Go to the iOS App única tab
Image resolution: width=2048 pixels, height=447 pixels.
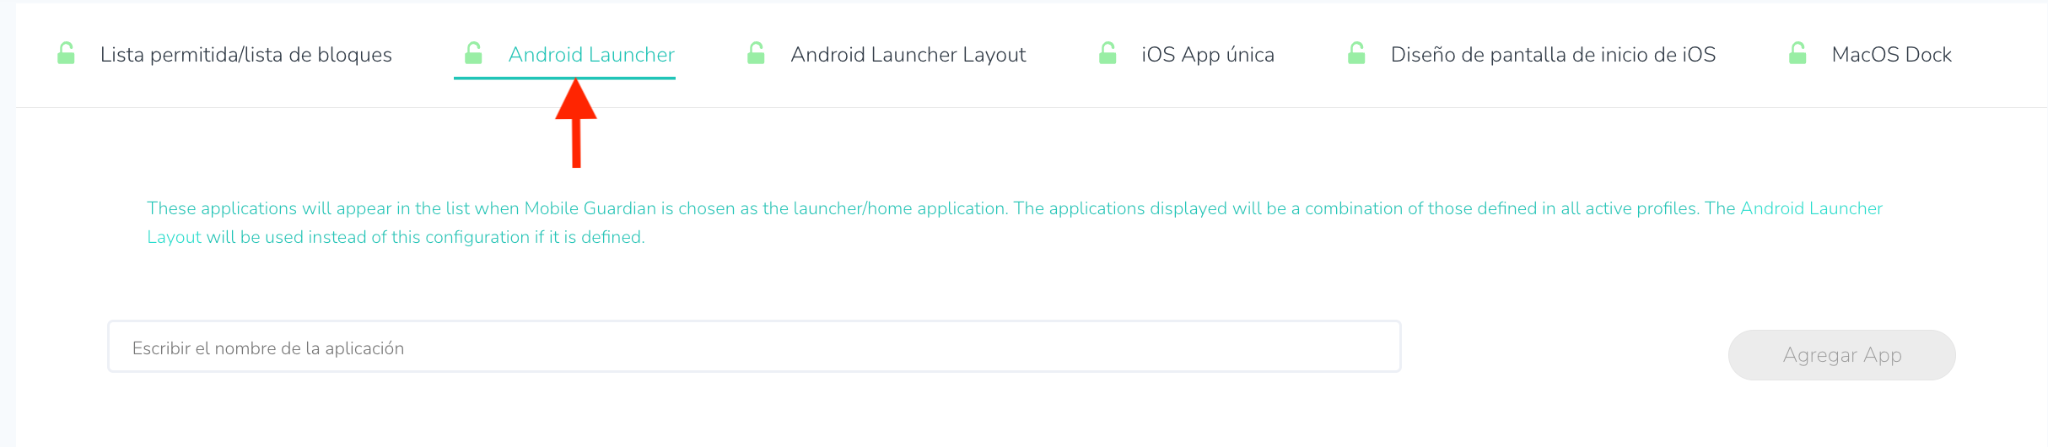1207,55
